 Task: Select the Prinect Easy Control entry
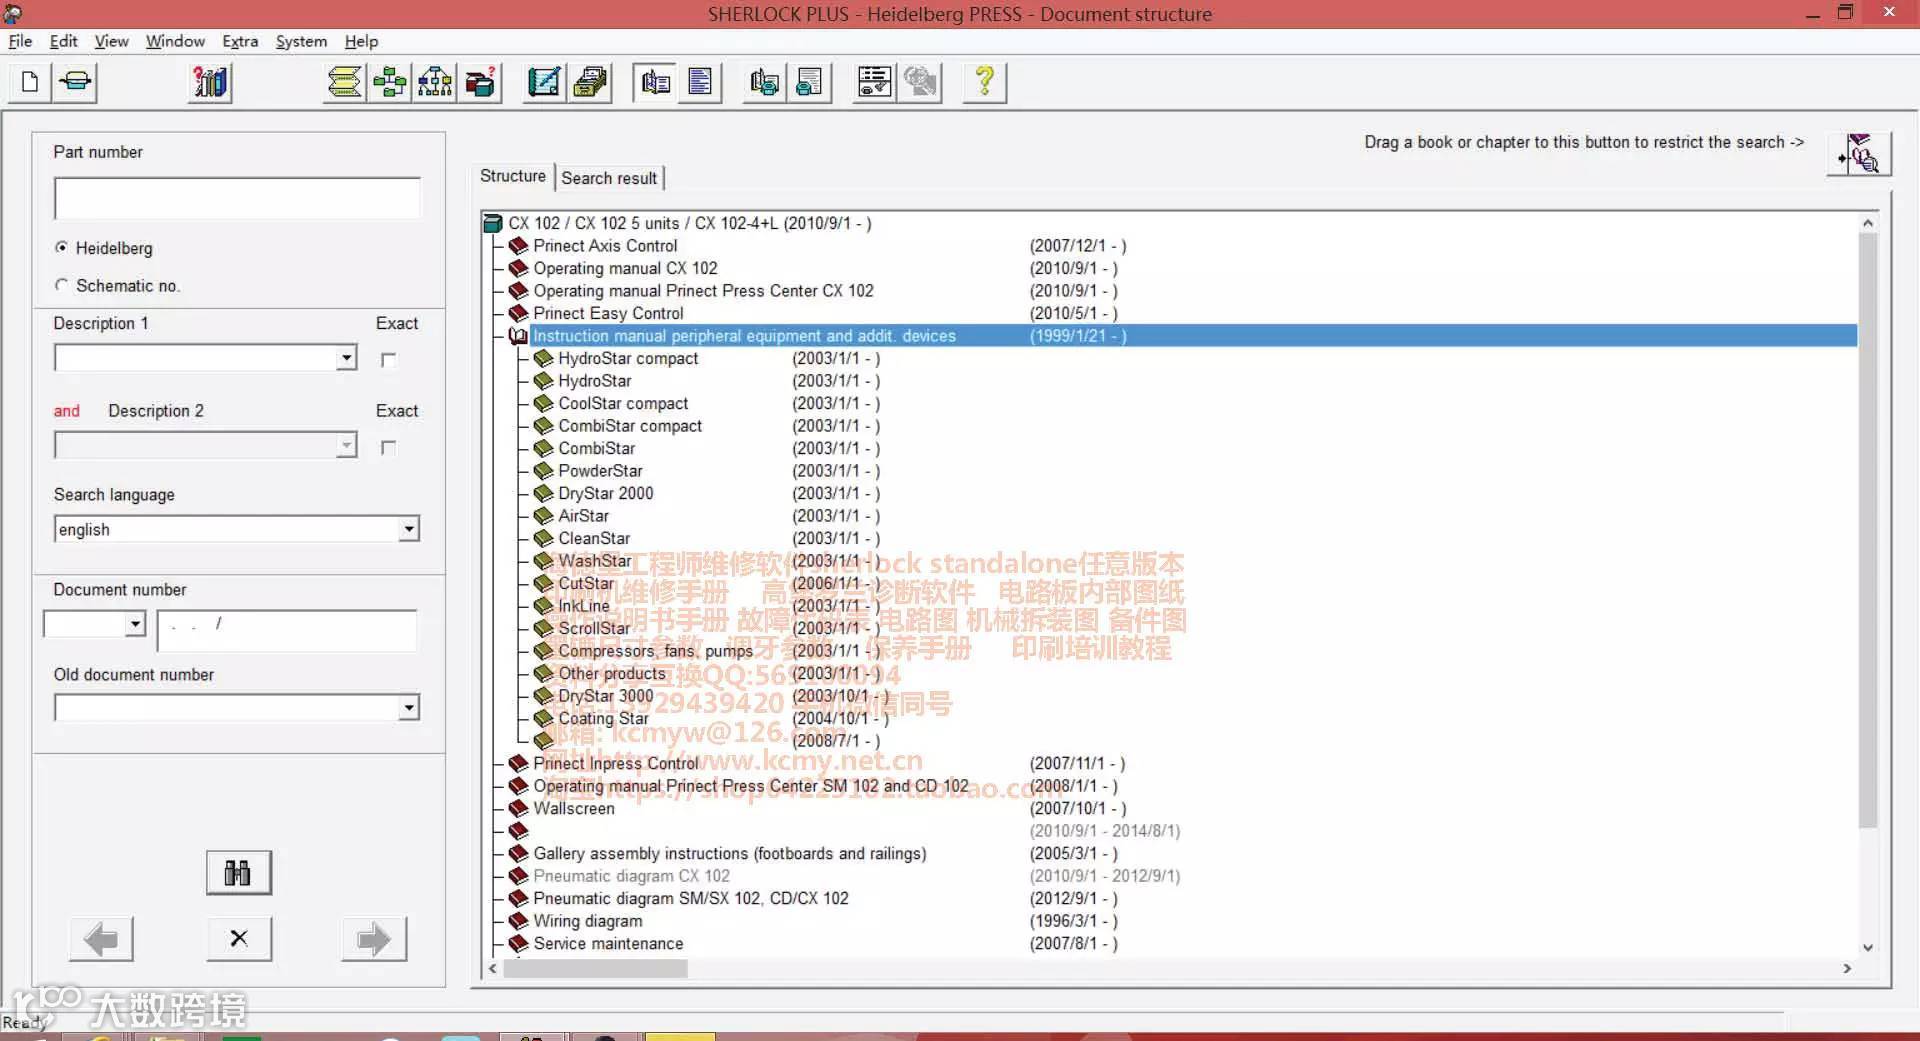(608, 313)
